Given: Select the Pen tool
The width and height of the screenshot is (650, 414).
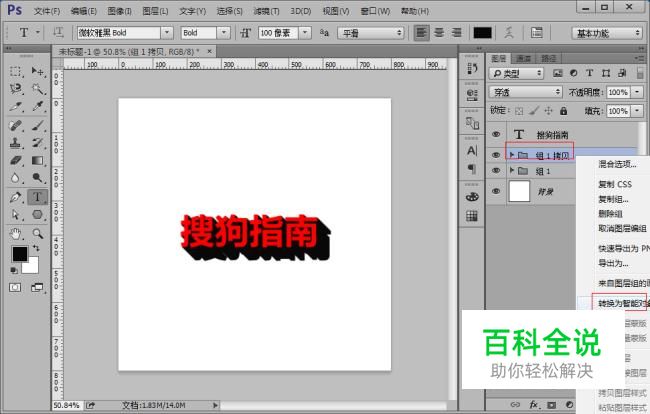Looking at the screenshot, I should [x=16, y=197].
